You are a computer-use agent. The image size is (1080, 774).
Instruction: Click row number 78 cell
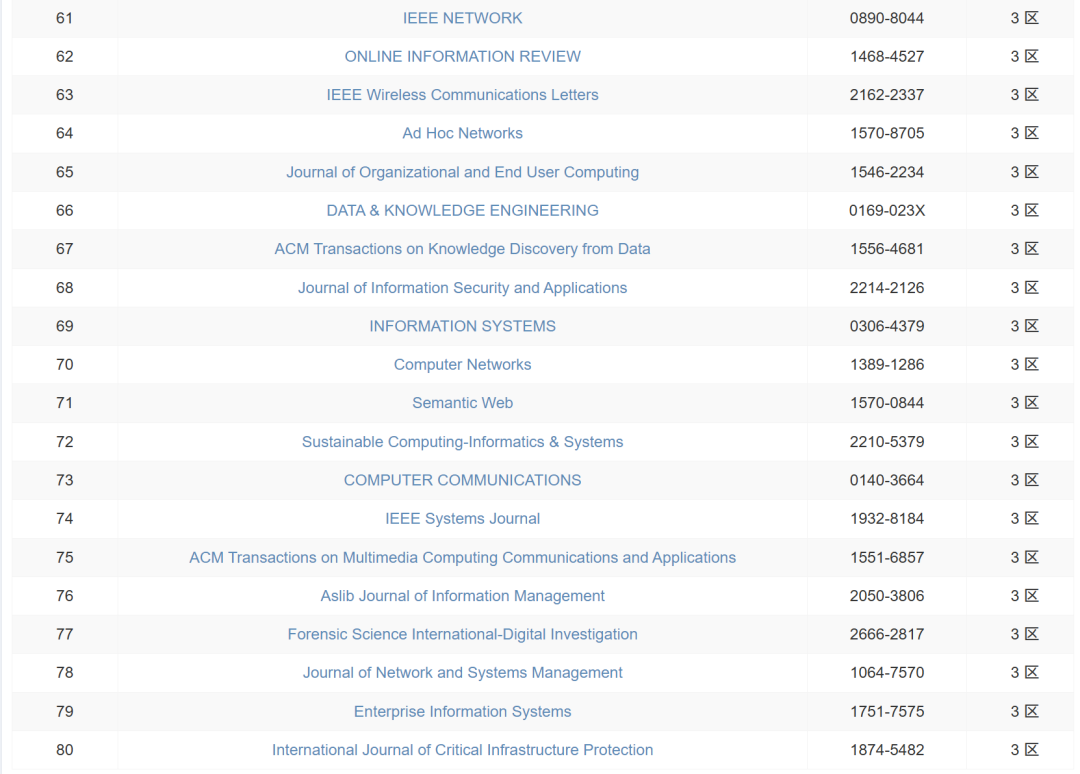tap(64, 673)
